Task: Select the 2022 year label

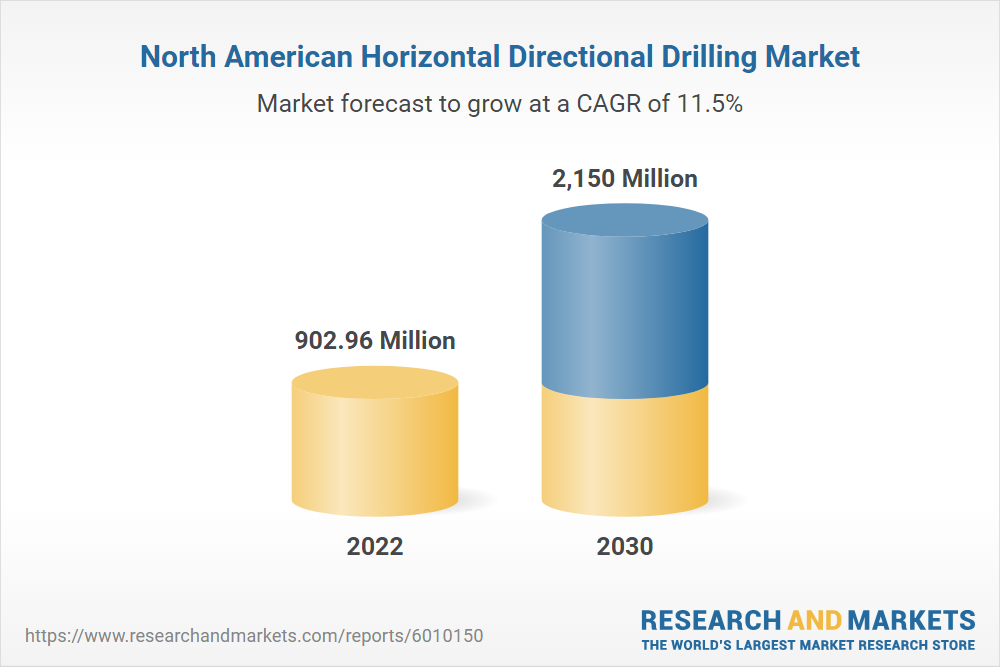Action: coord(375,547)
